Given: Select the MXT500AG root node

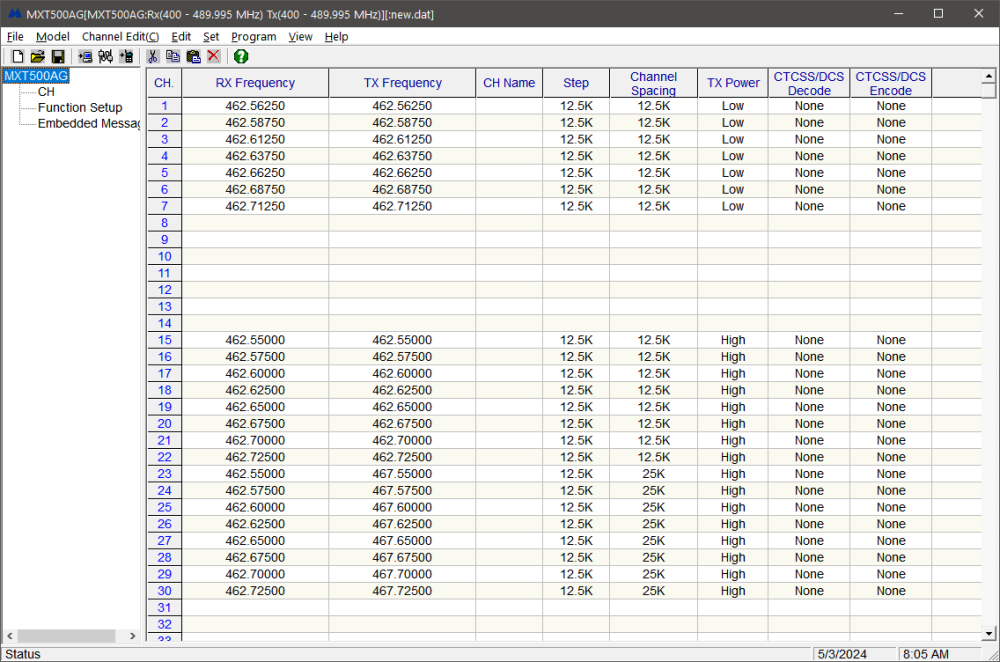Looking at the screenshot, I should (36, 75).
